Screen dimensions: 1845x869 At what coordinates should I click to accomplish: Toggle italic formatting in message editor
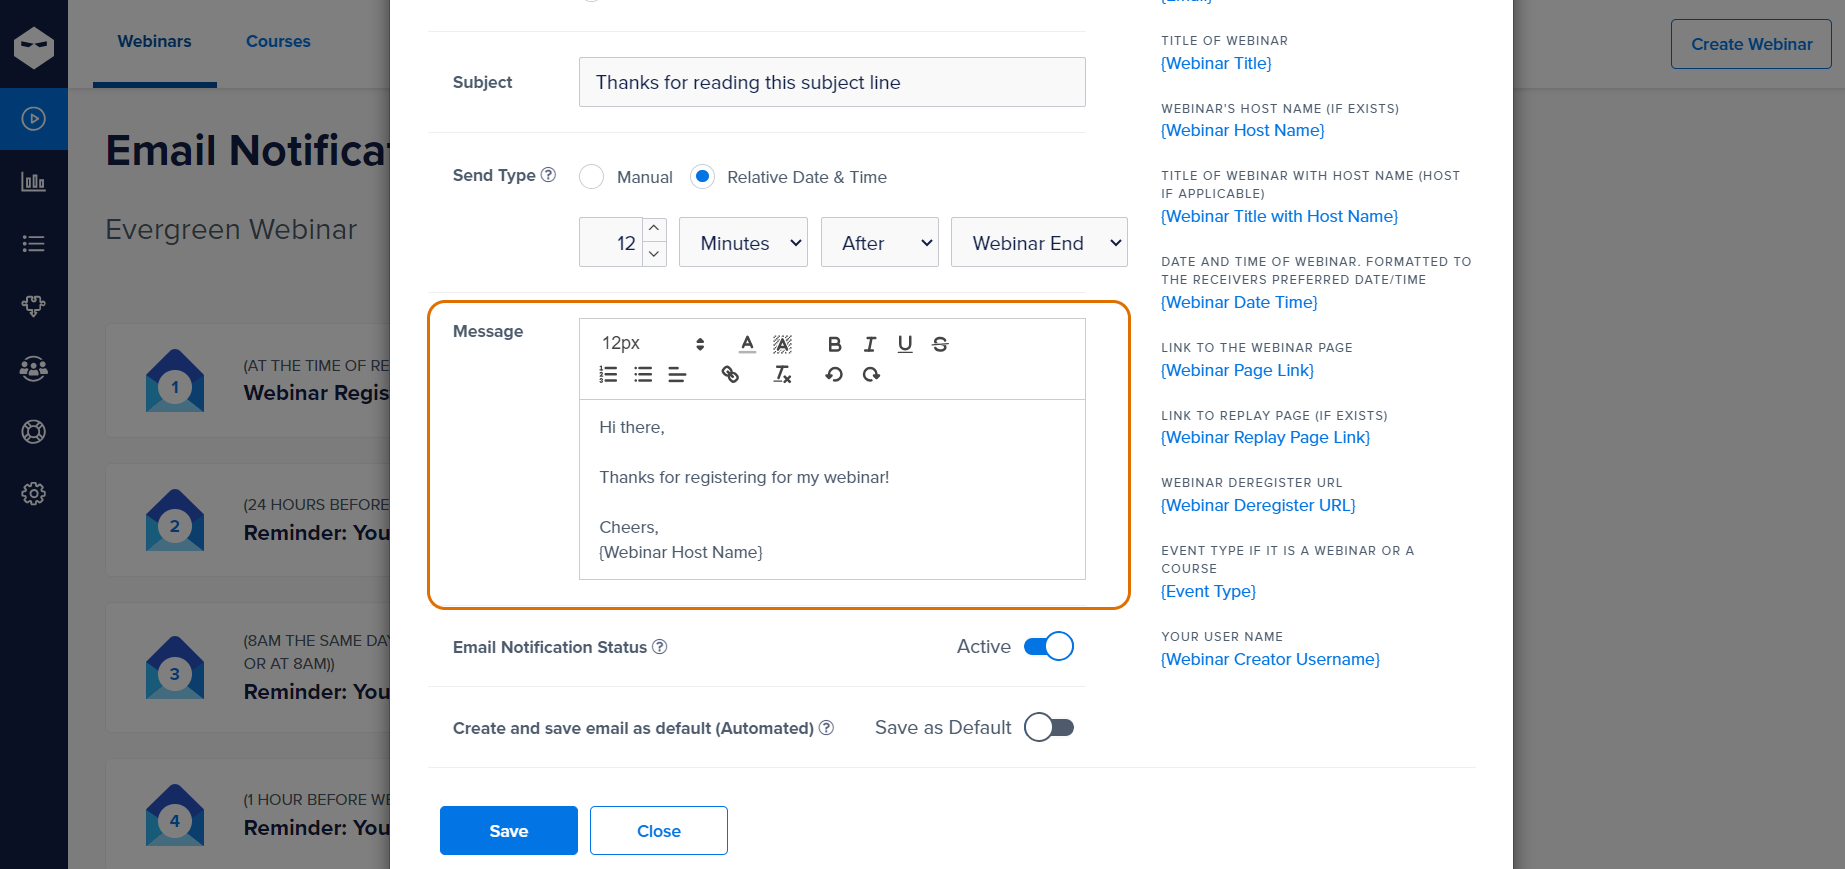click(870, 344)
